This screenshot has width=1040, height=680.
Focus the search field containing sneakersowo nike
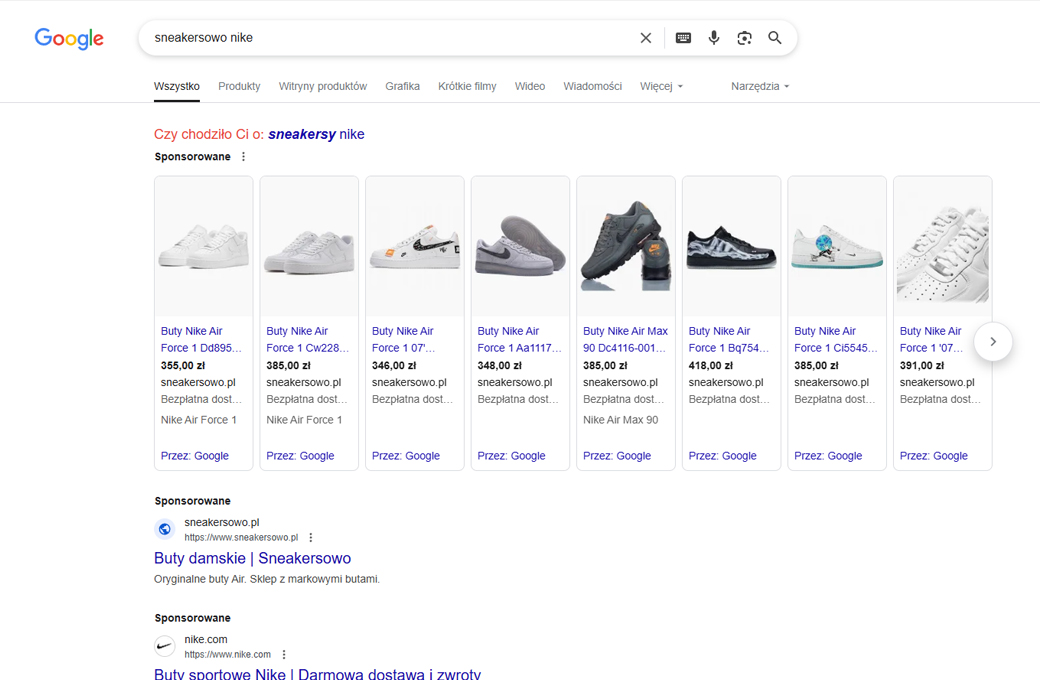point(391,38)
